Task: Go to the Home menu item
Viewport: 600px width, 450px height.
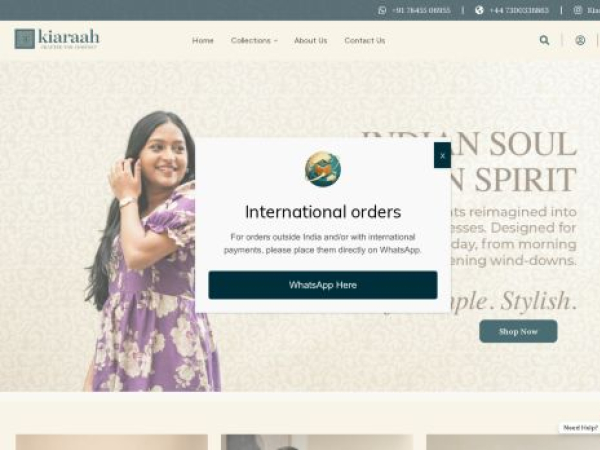Action: [x=203, y=41]
